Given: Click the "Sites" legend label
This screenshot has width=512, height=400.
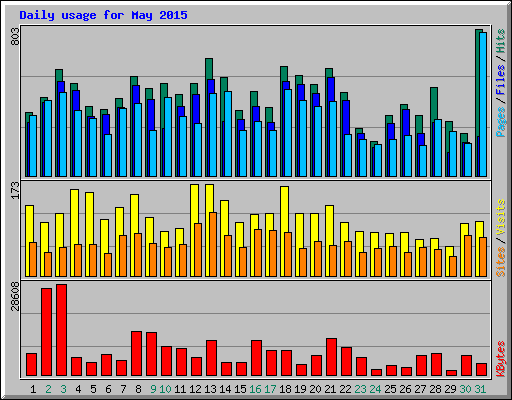Looking at the screenshot, I should 501,262.
